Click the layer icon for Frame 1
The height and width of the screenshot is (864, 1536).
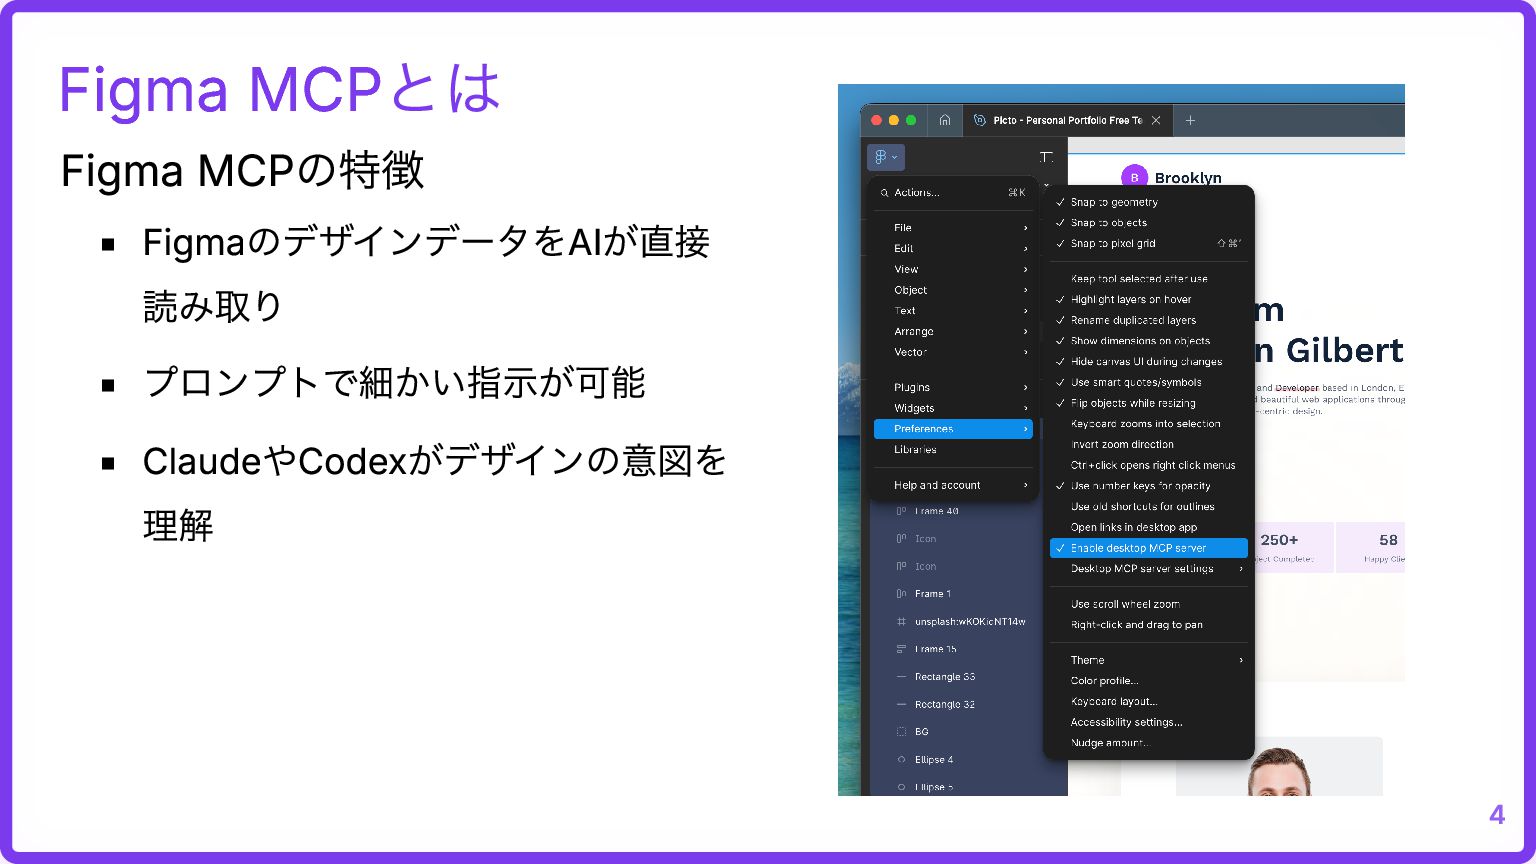coord(901,594)
